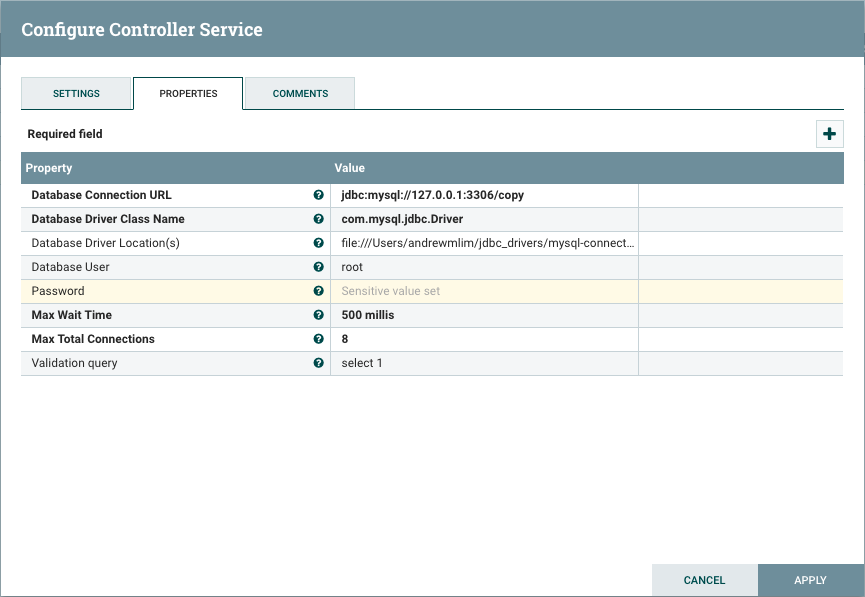Click the Database Driver Location(s) help icon

(x=319, y=243)
